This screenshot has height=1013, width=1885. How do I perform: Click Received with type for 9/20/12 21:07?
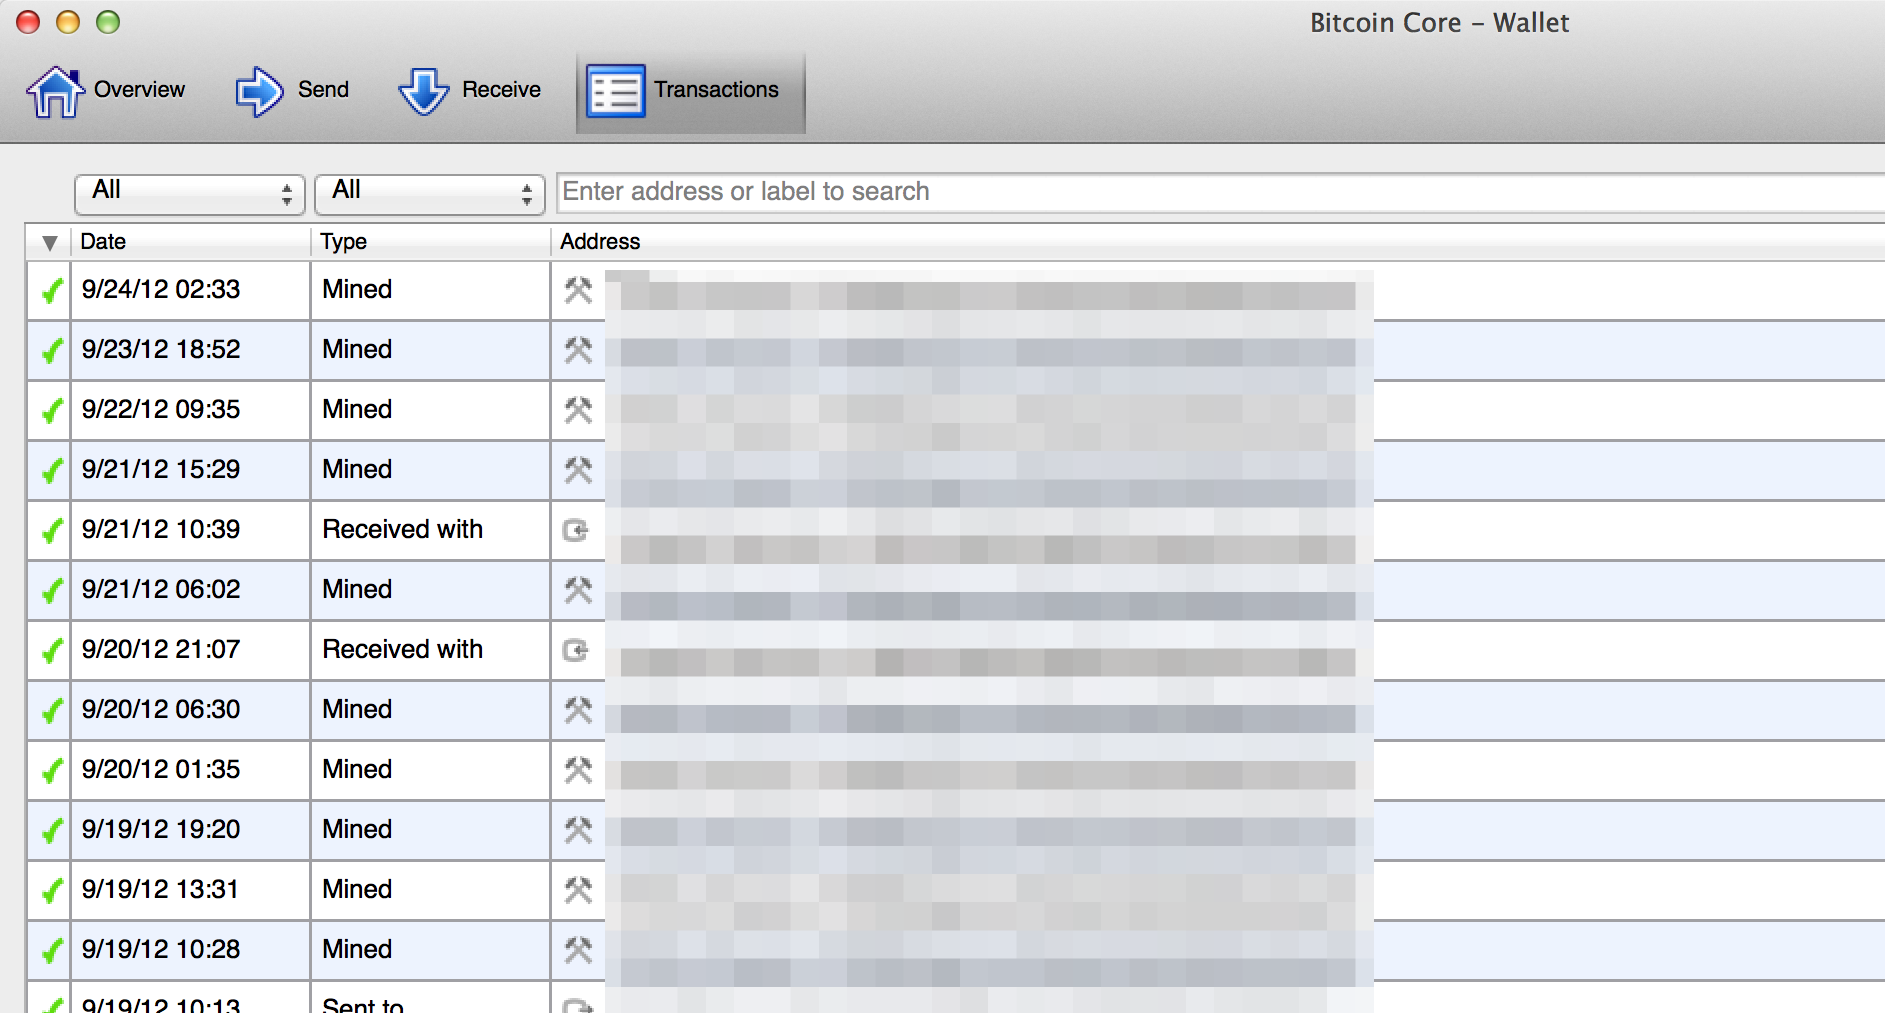tap(402, 650)
